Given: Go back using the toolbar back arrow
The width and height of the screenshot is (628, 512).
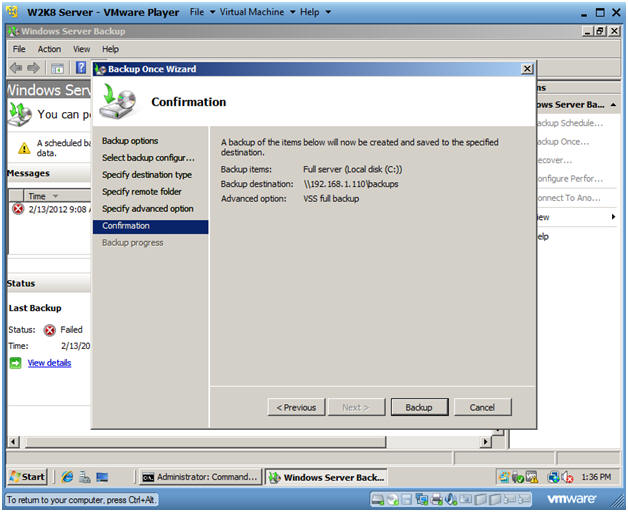Looking at the screenshot, I should (x=16, y=68).
